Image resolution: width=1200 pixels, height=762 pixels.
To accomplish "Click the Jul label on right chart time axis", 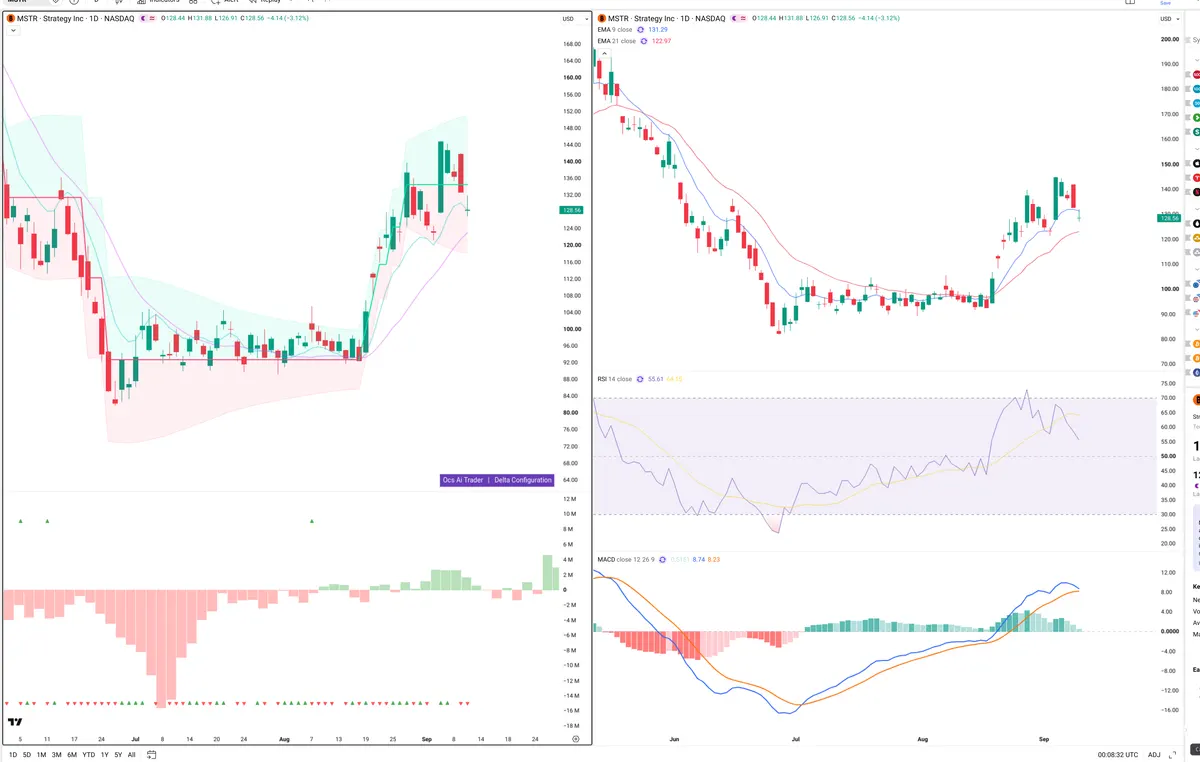I will pyautogui.click(x=797, y=738).
